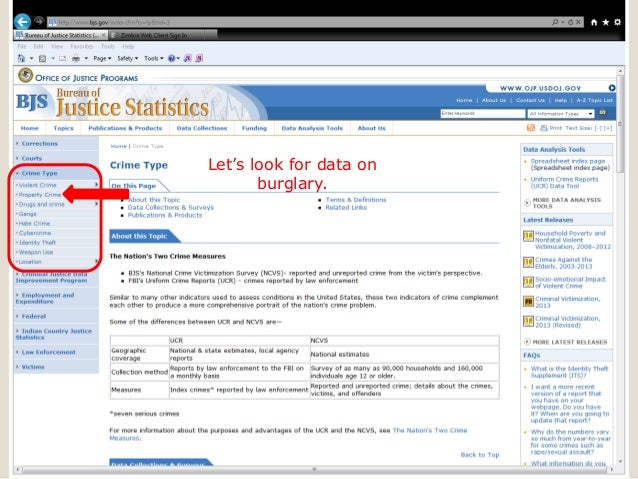The height and width of the screenshot is (479, 638).
Task: Open the Criminal Victimization, 2013 icon
Action: click(529, 299)
